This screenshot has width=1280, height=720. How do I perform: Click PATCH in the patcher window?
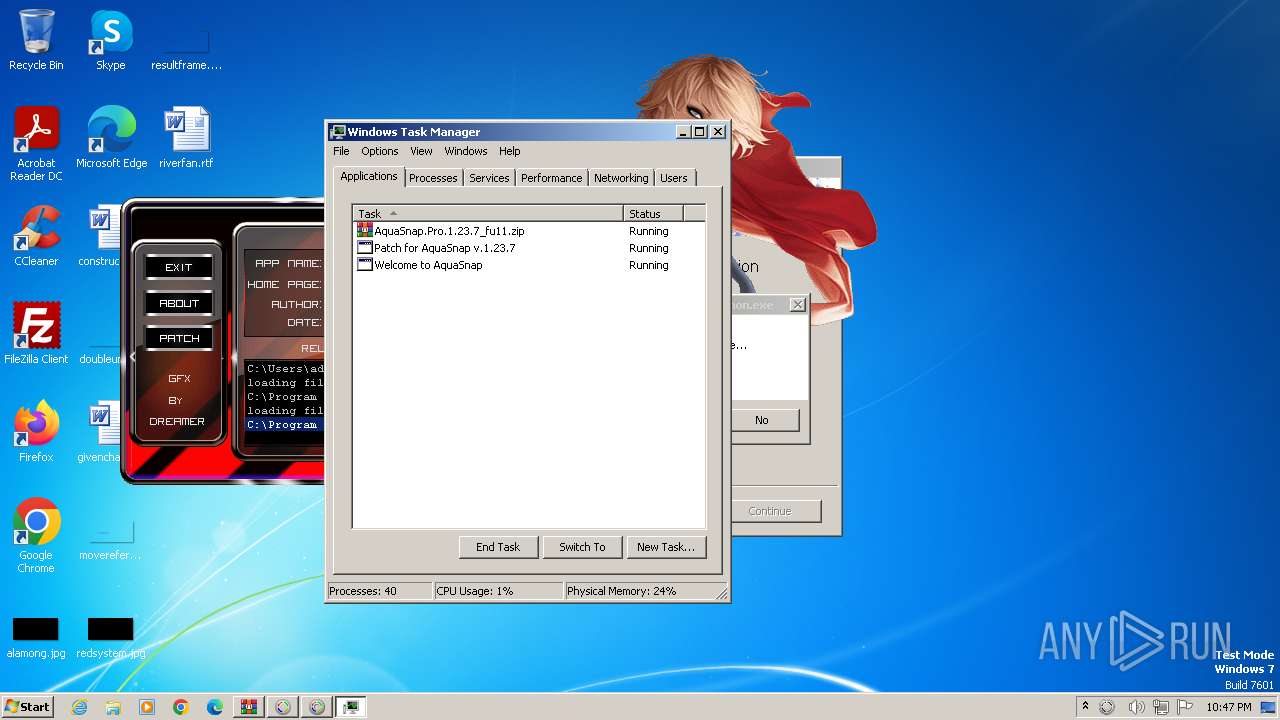[x=179, y=338]
